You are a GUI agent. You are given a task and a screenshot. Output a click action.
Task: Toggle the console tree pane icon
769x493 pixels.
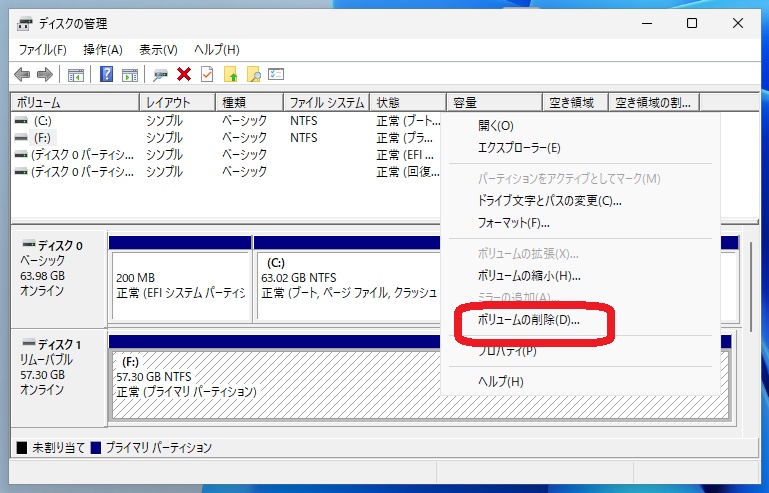[x=76, y=75]
